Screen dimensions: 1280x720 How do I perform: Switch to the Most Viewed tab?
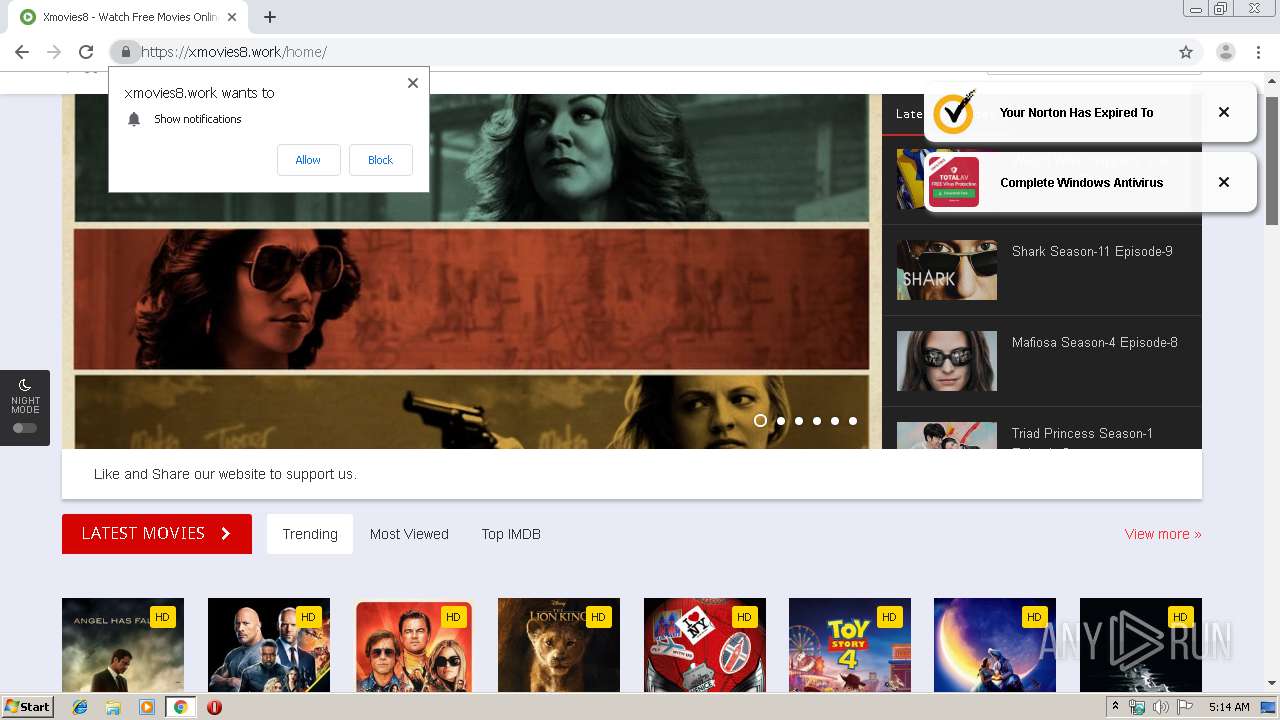(409, 534)
